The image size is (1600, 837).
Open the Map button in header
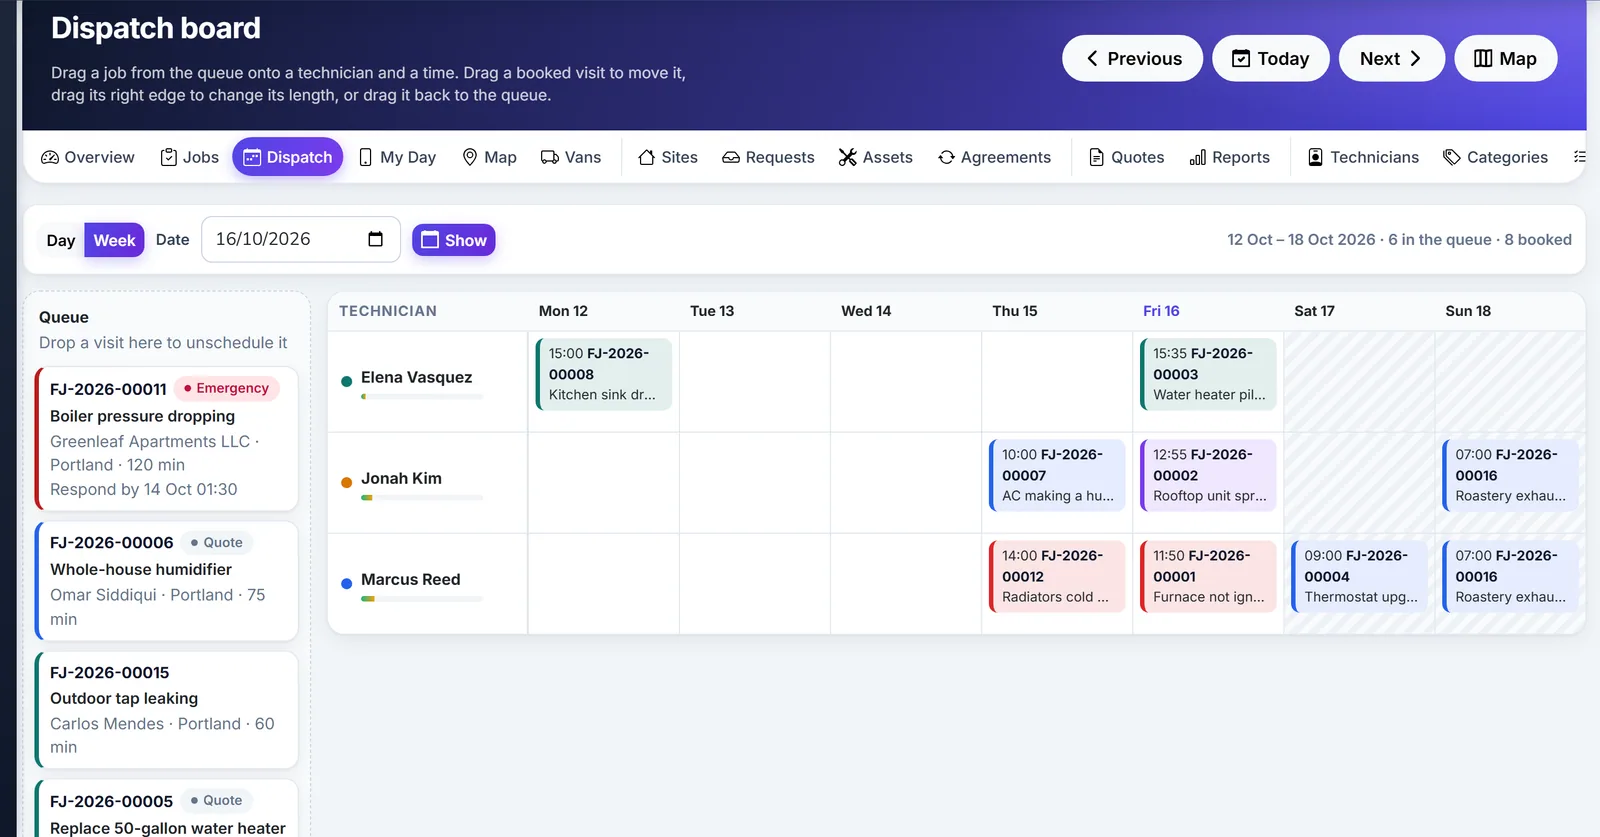point(1505,58)
